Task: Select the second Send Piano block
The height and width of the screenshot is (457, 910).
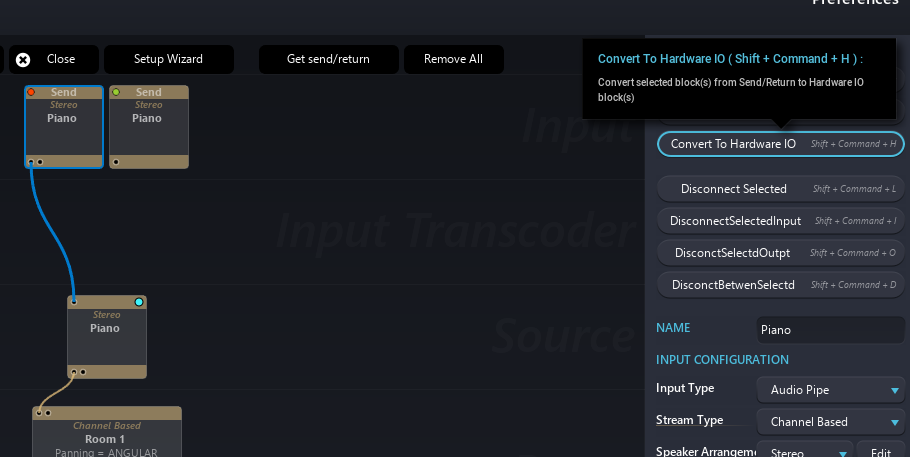Action: point(148,125)
